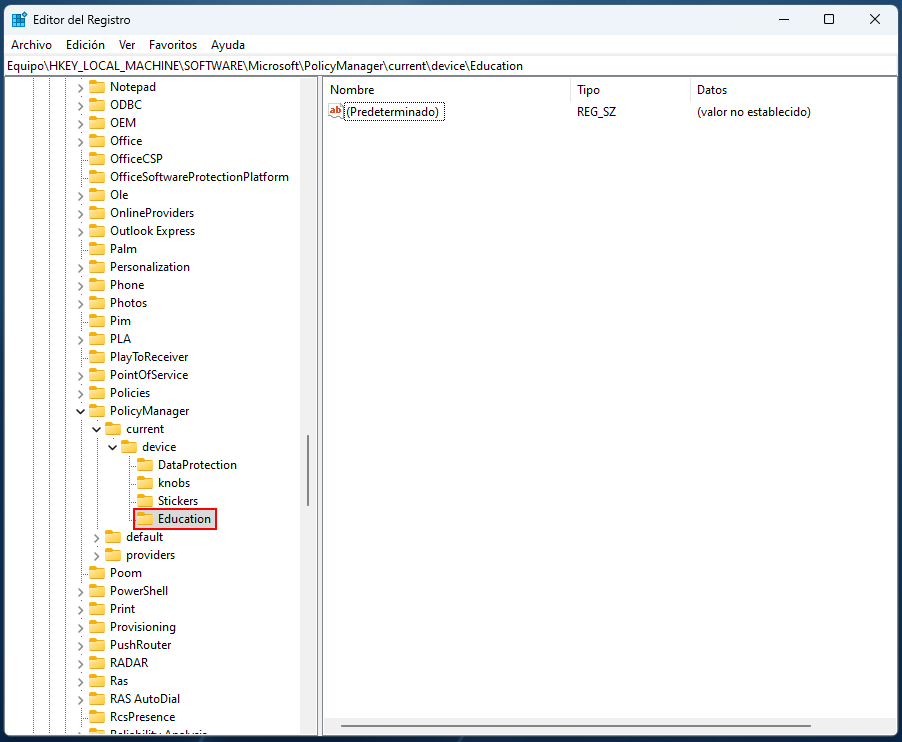Collapse the current key
This screenshot has height=742, width=902.
(x=97, y=429)
